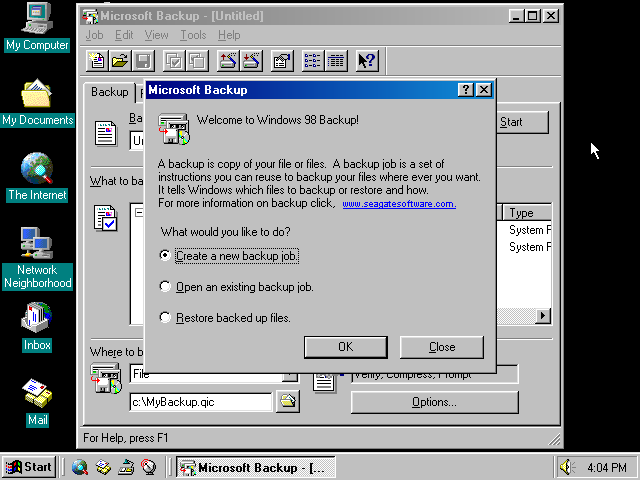Viewport: 640px width, 480px height.
Task: Click the Close button in the dialog
Action: point(442,347)
